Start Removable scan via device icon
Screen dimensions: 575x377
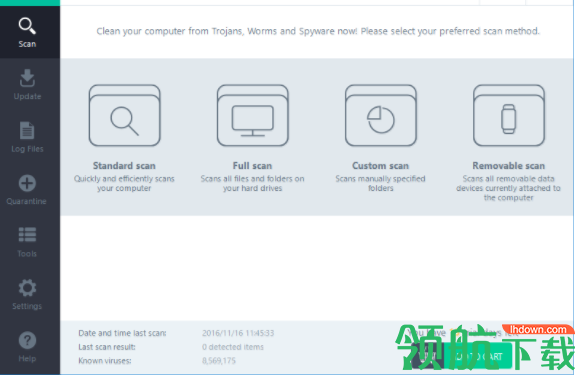[509, 116]
